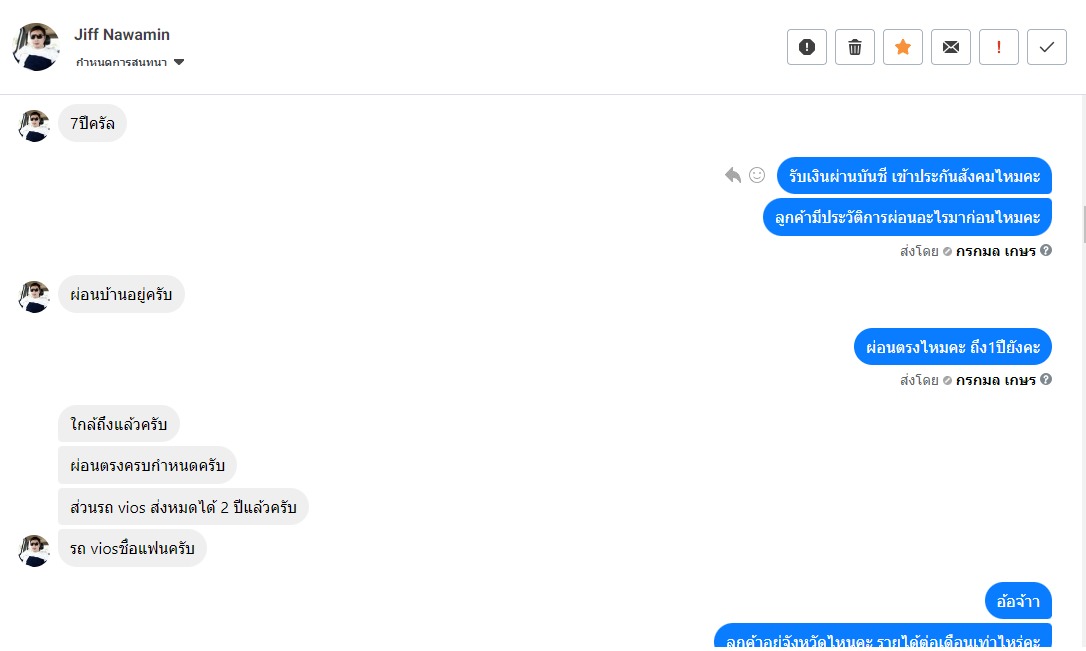Click the reply arrow beside the first blue message
Screen dimensions: 1086x651
(x=733, y=175)
